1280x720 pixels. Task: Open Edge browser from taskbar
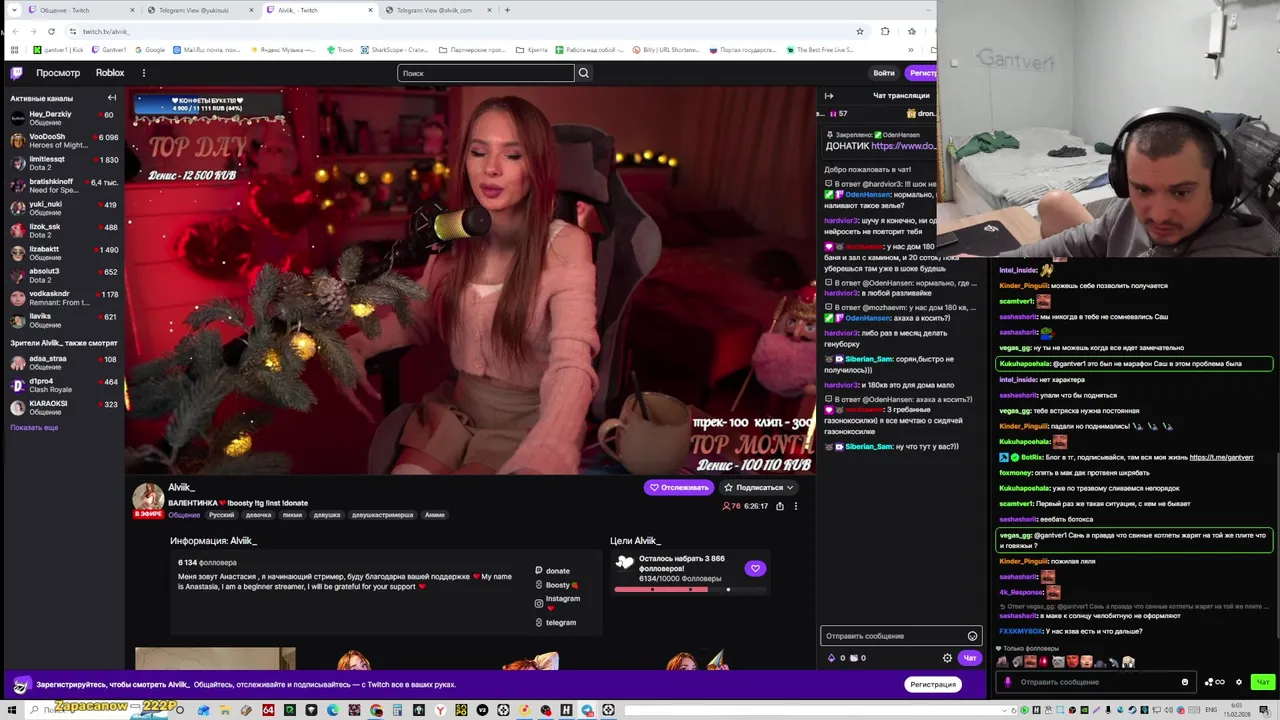tap(332, 710)
